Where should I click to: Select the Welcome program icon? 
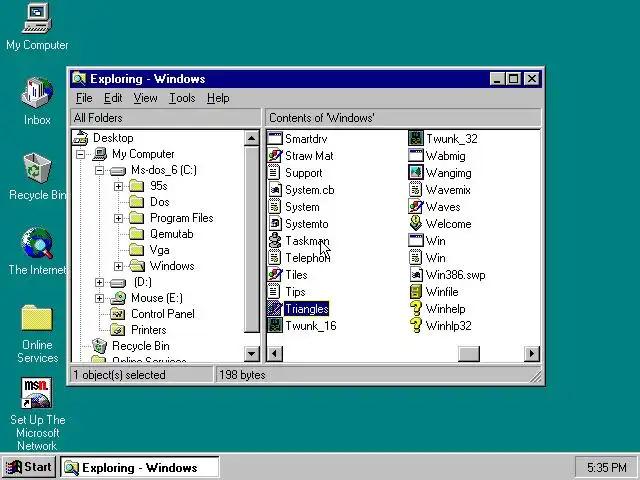[416, 224]
